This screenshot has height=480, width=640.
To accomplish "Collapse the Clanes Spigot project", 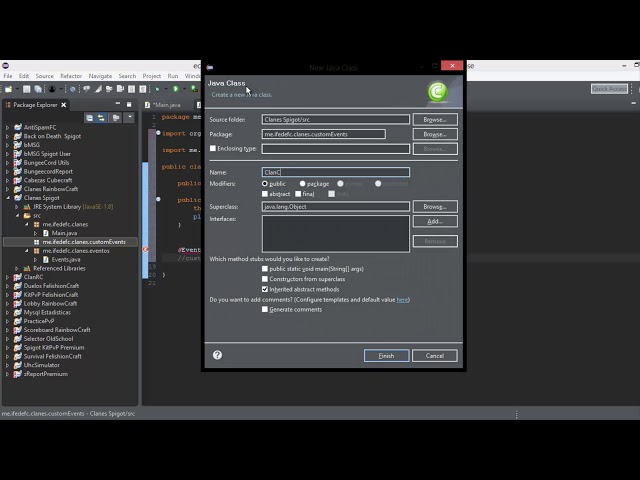I will 7,198.
